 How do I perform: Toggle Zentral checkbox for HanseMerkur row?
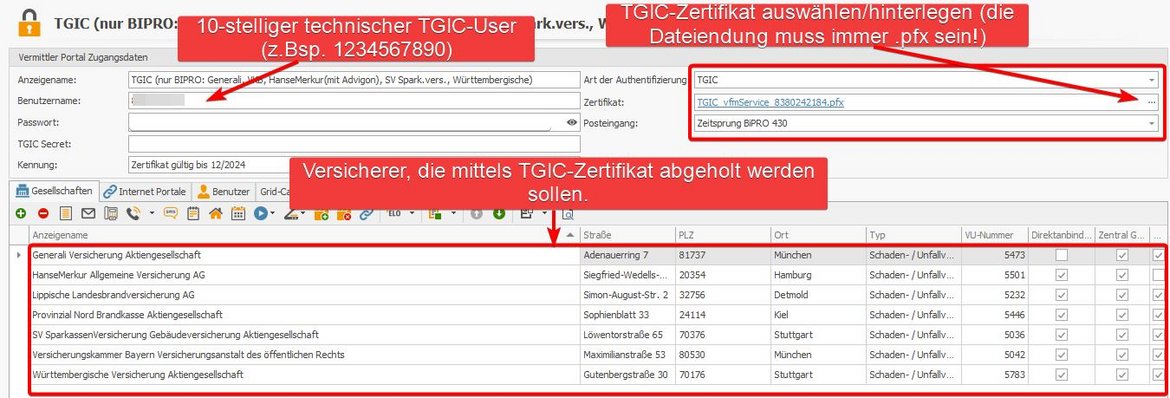coord(1121,276)
